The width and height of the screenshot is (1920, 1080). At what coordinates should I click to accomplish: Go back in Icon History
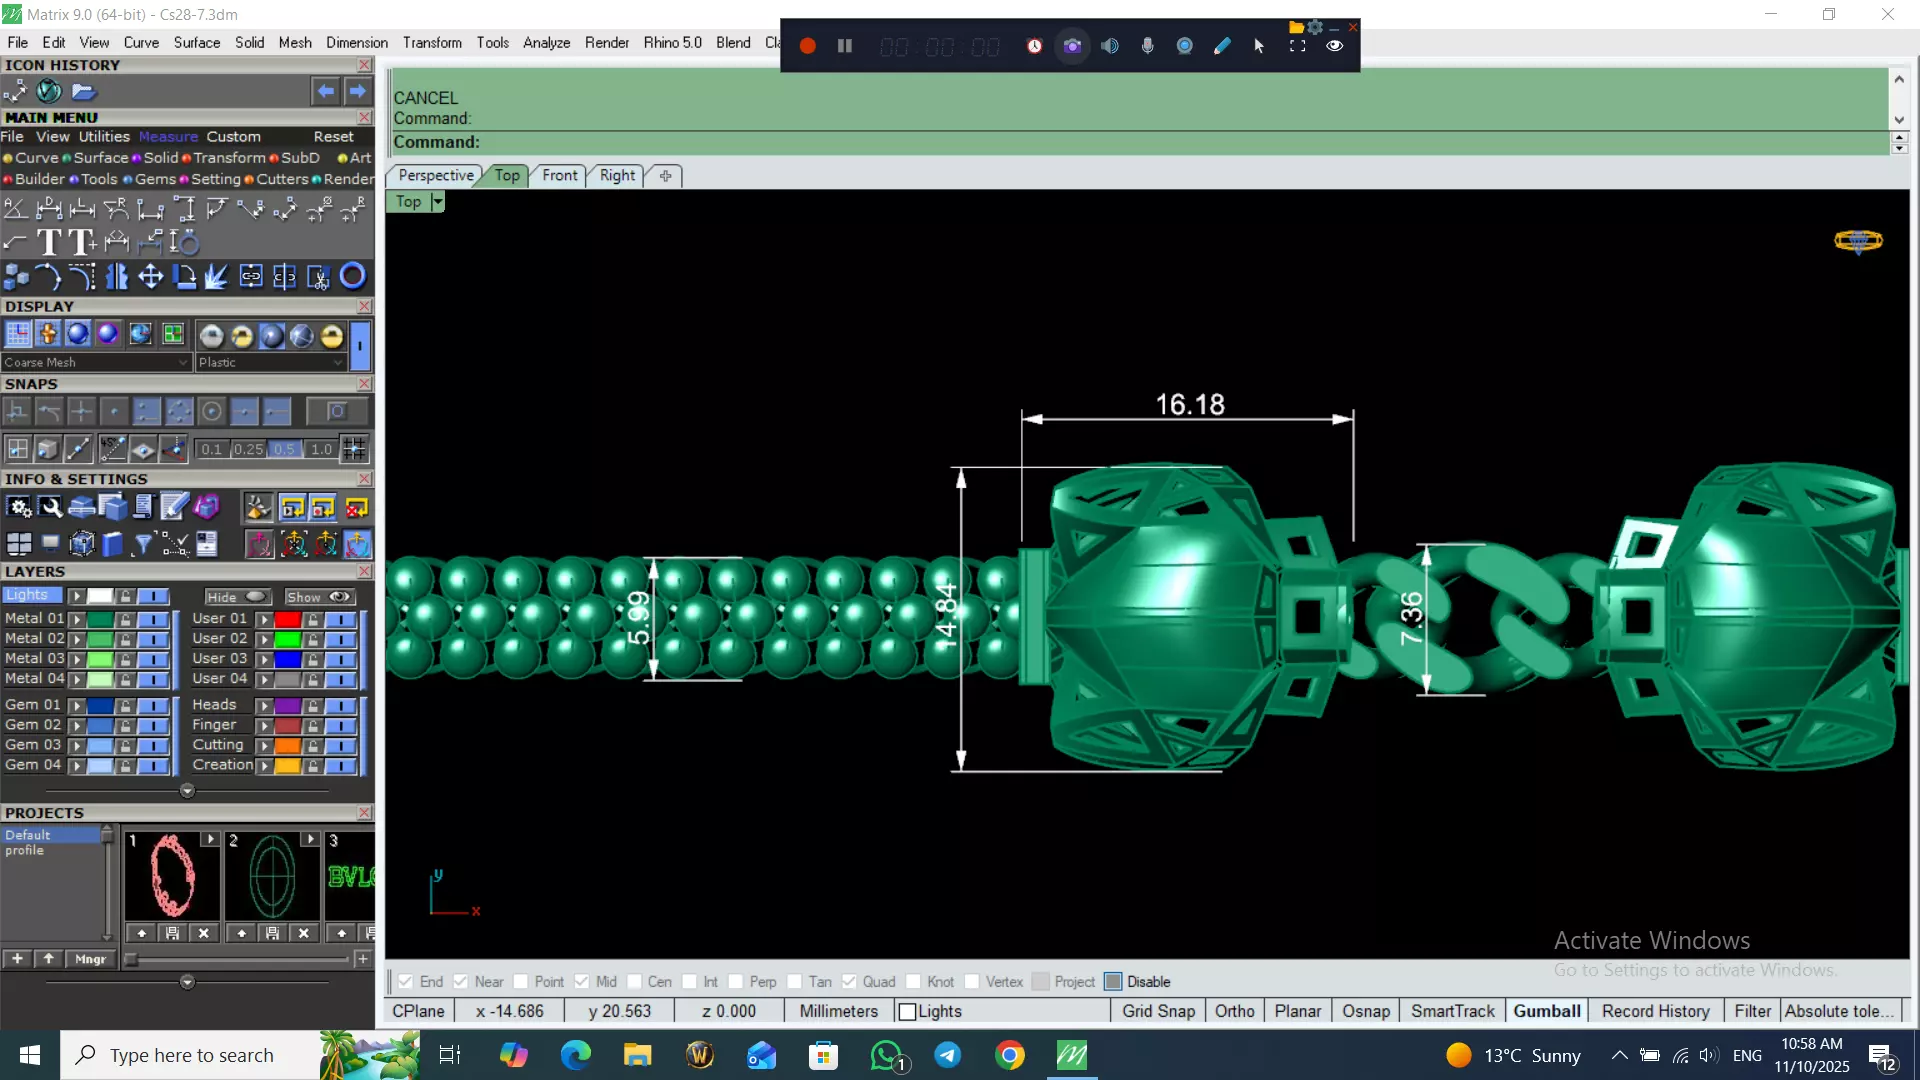[x=326, y=91]
